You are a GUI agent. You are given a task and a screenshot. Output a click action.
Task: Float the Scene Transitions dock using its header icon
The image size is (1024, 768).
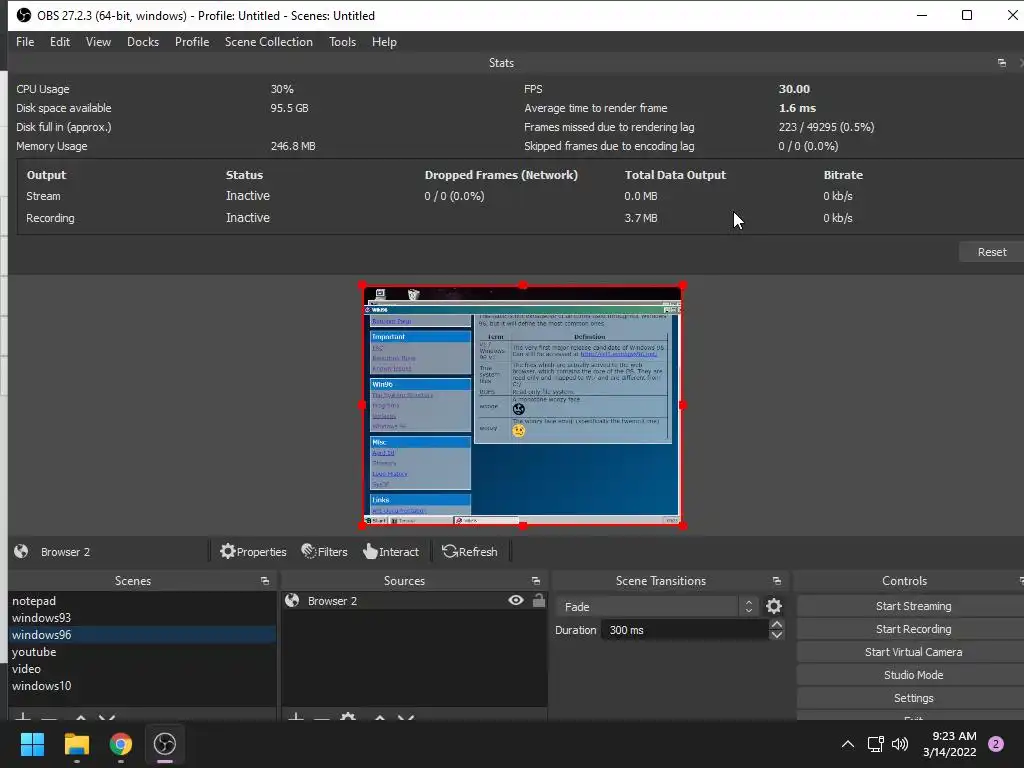[x=776, y=581]
